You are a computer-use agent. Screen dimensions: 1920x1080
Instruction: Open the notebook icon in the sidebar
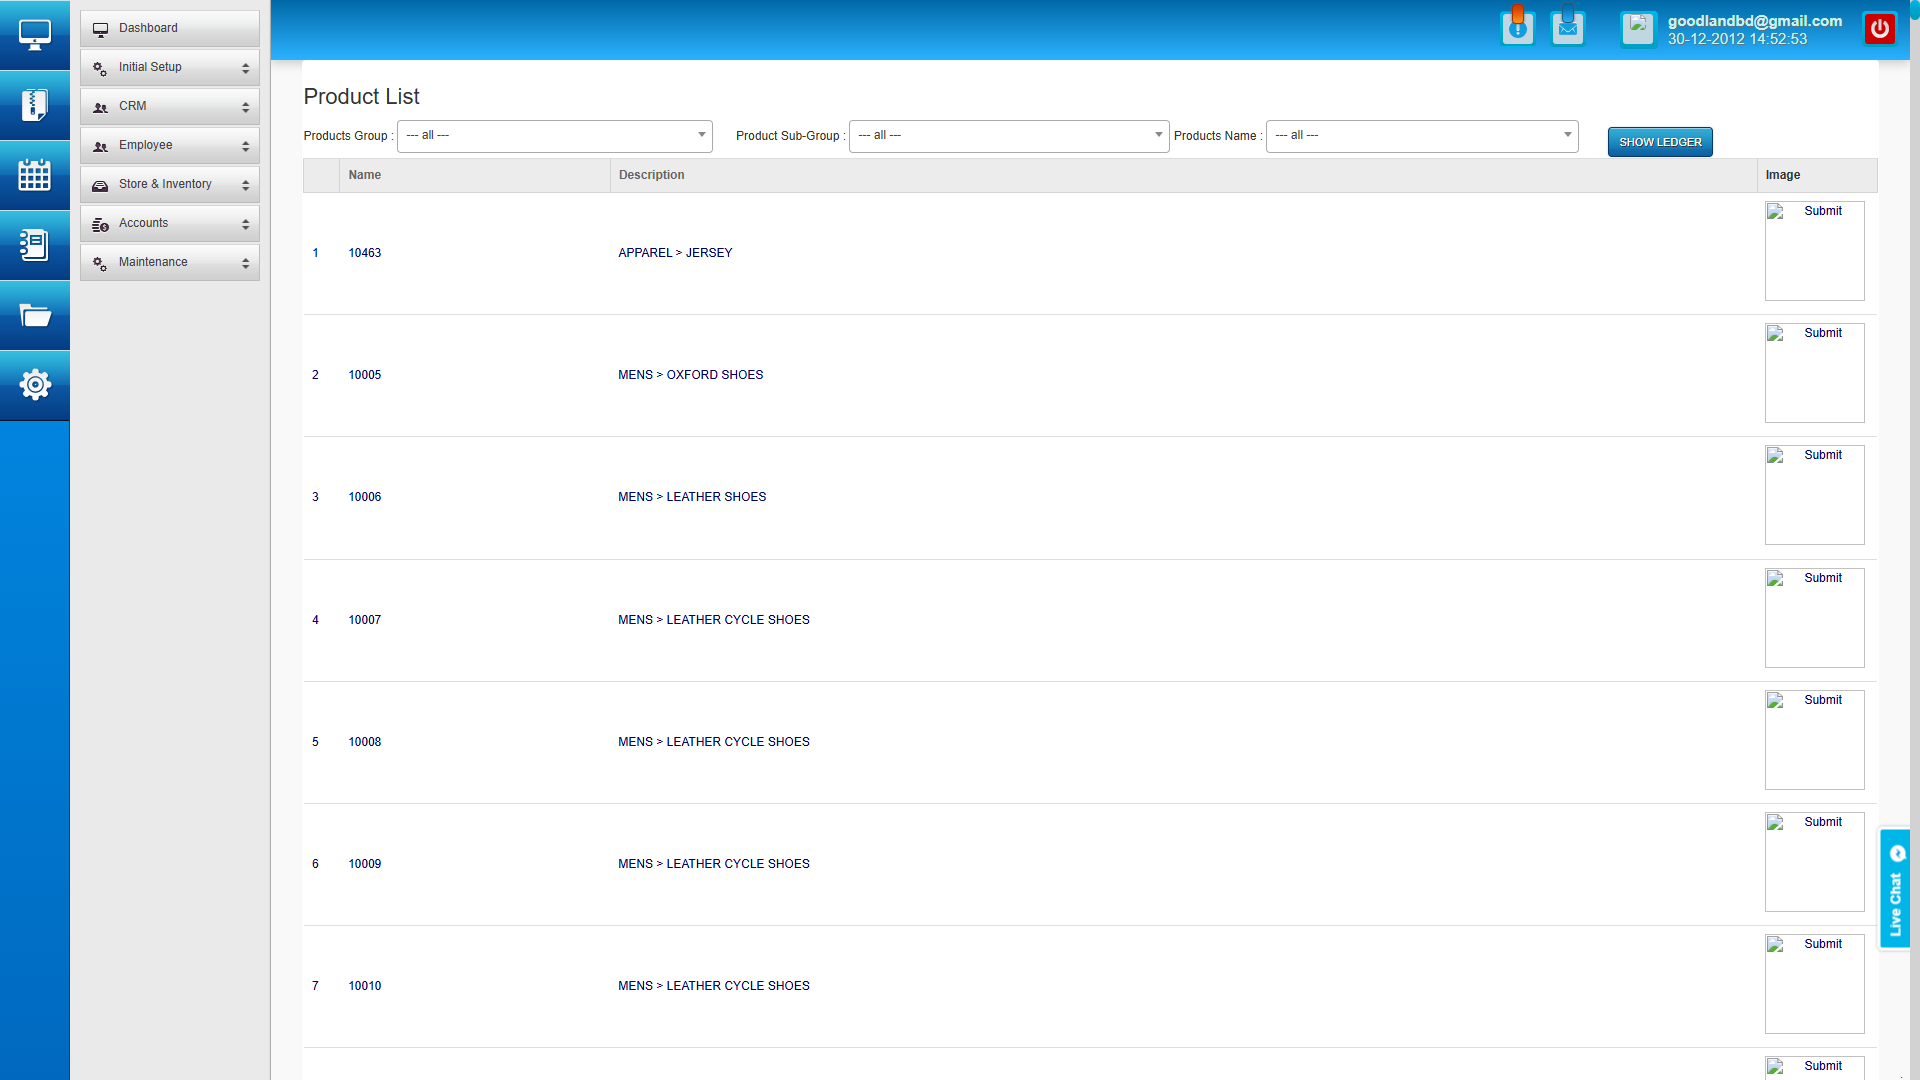pos(35,245)
